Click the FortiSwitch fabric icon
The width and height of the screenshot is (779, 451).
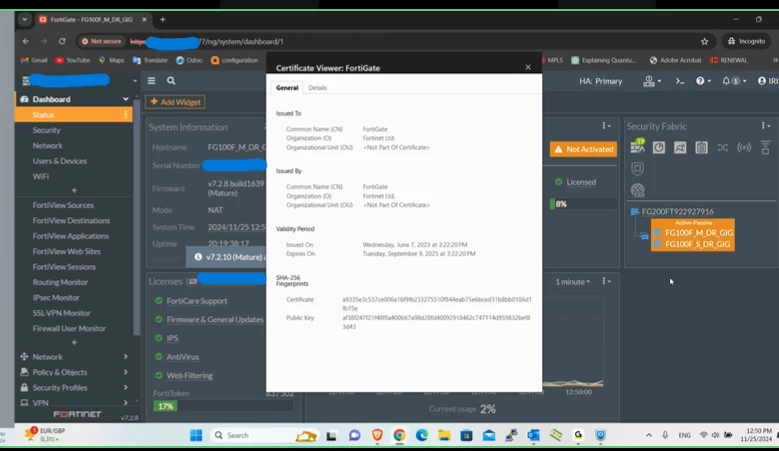(765, 148)
